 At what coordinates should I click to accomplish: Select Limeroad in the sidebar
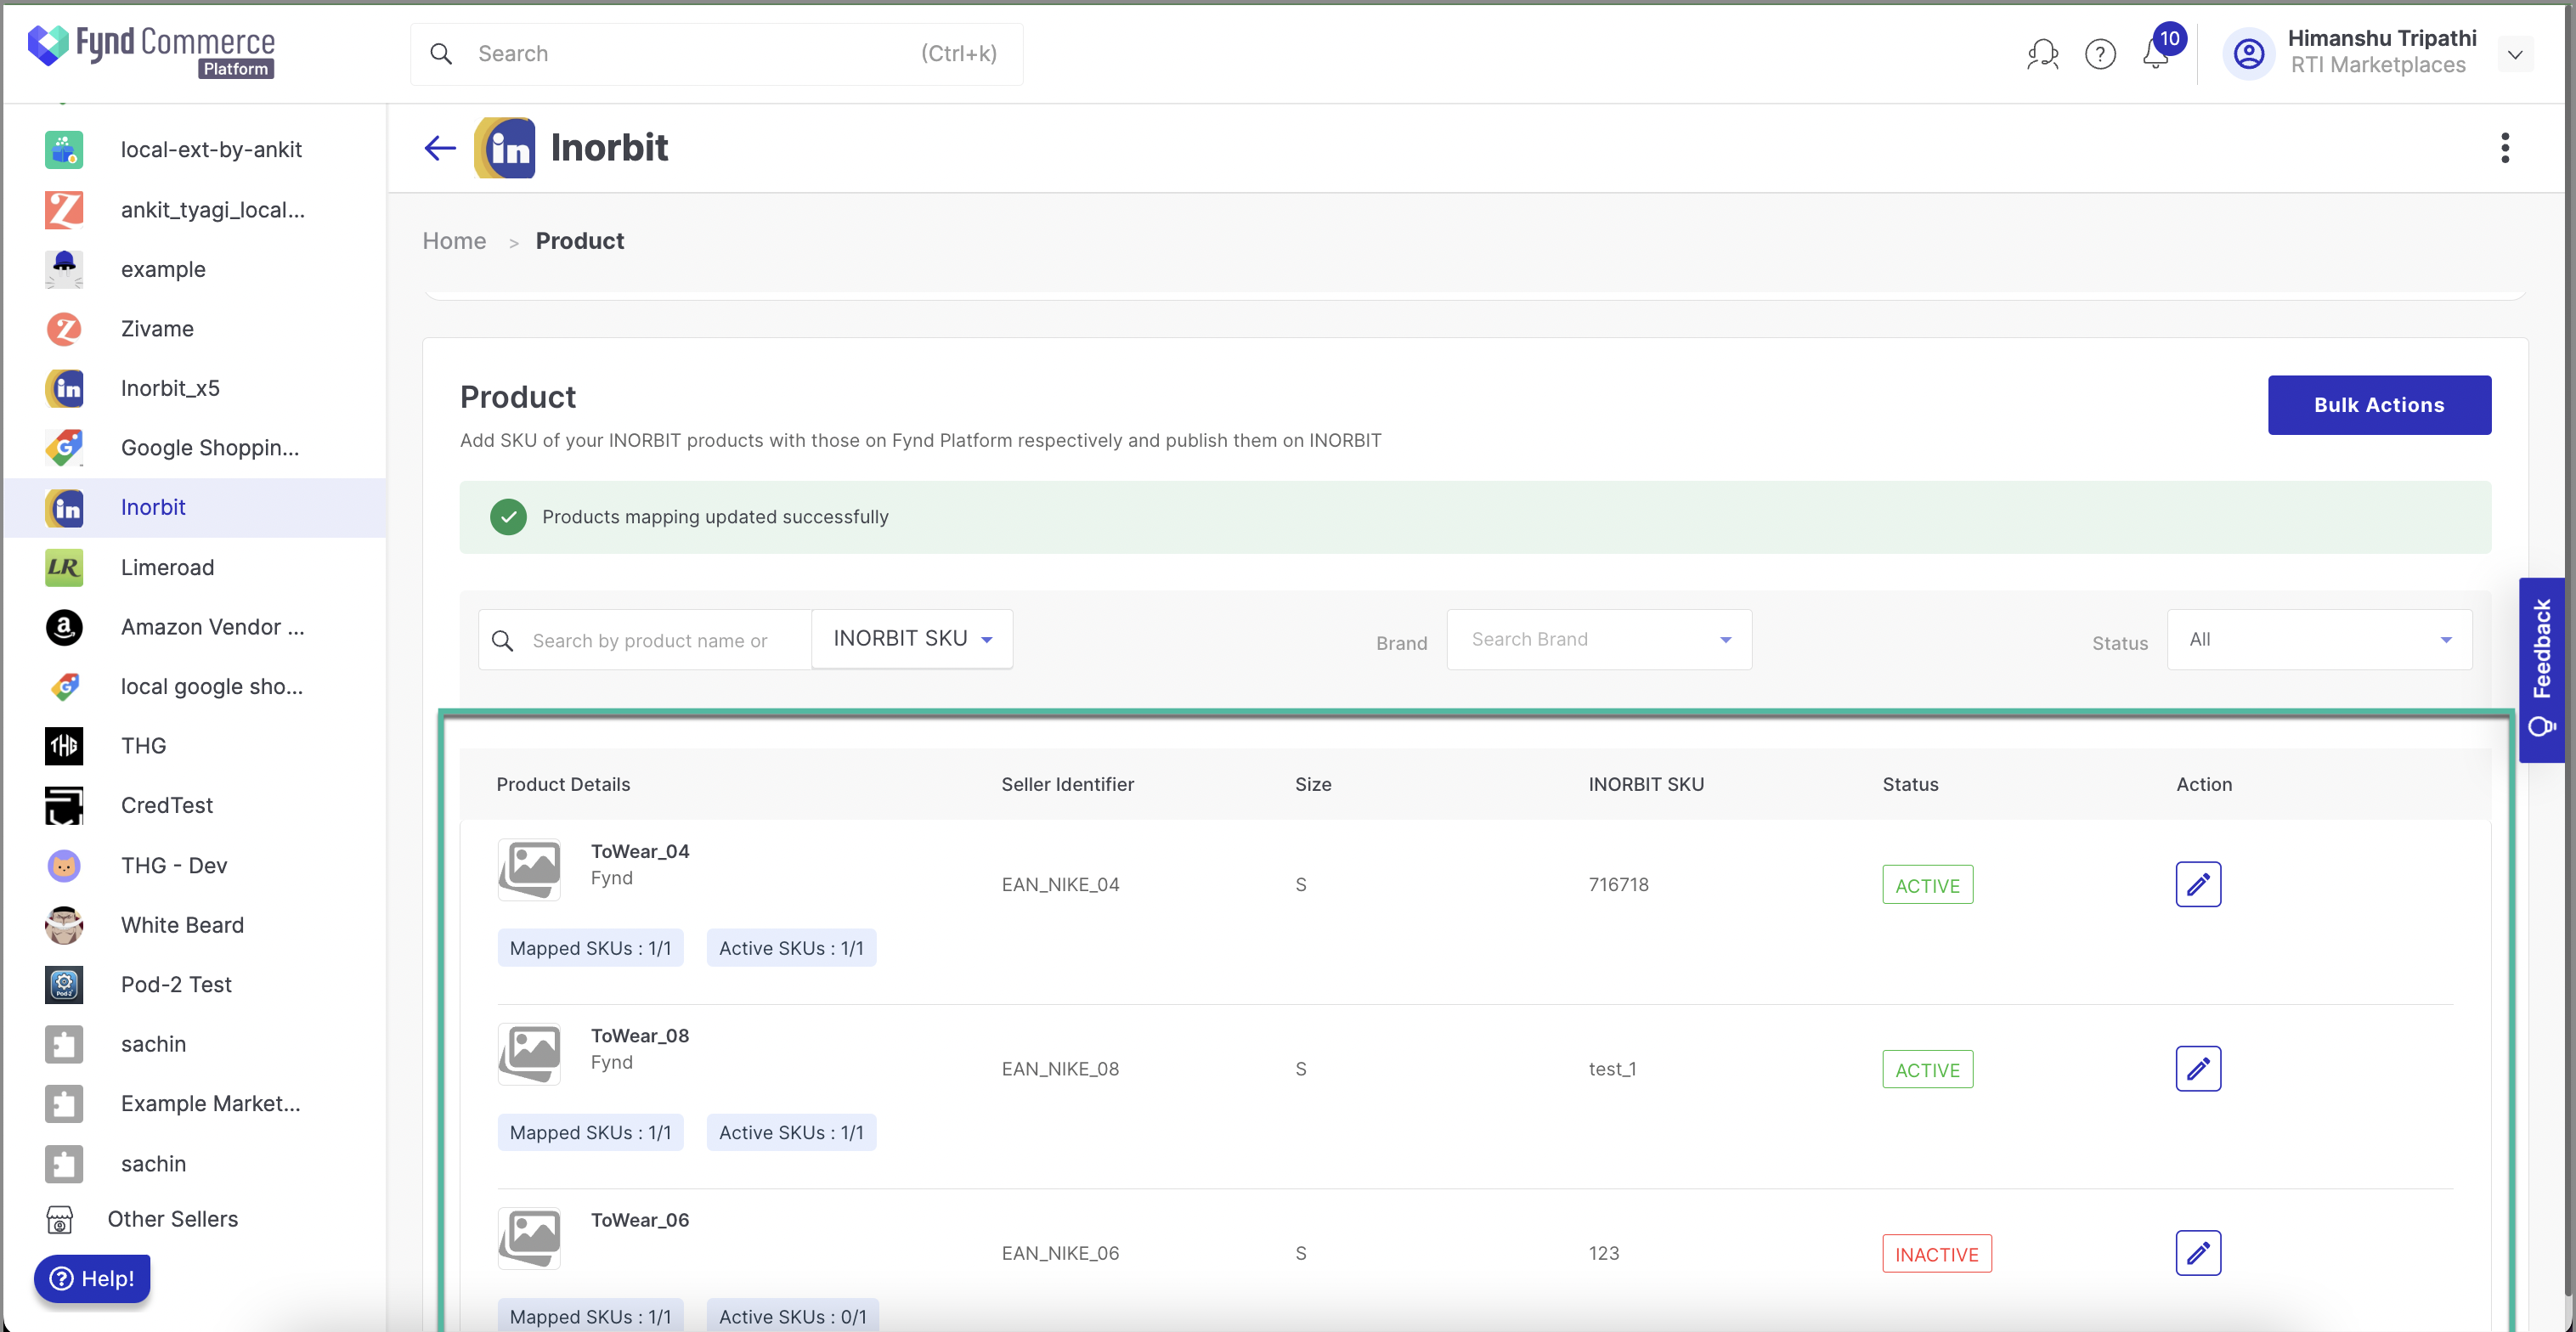pos(196,568)
